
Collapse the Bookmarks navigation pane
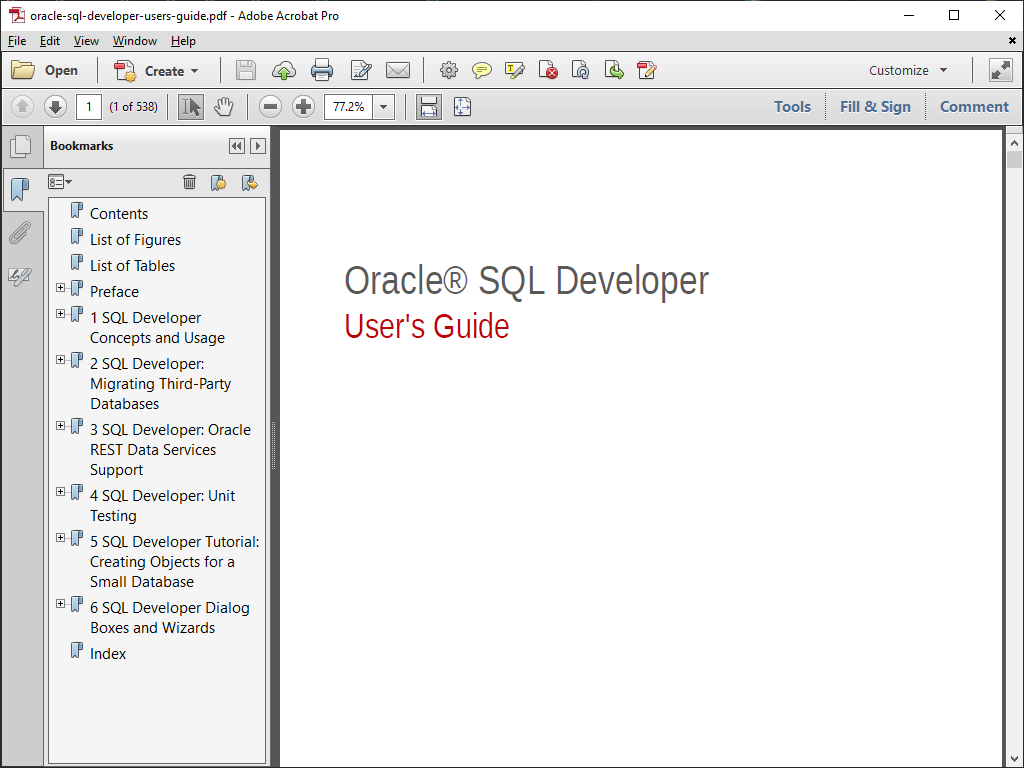(x=236, y=146)
